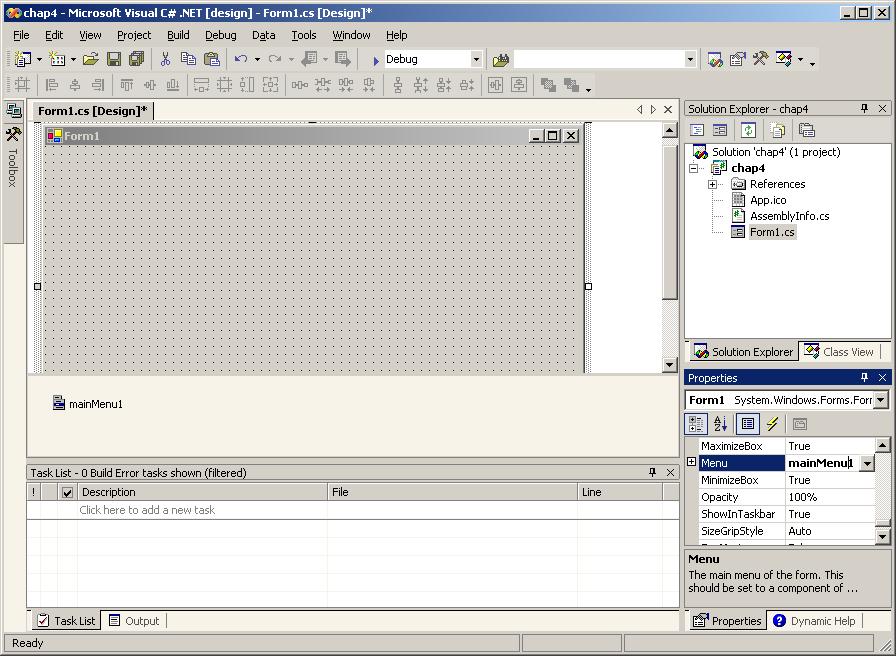Click the Opacity value 100% field
The width and height of the screenshot is (896, 656).
(830, 497)
